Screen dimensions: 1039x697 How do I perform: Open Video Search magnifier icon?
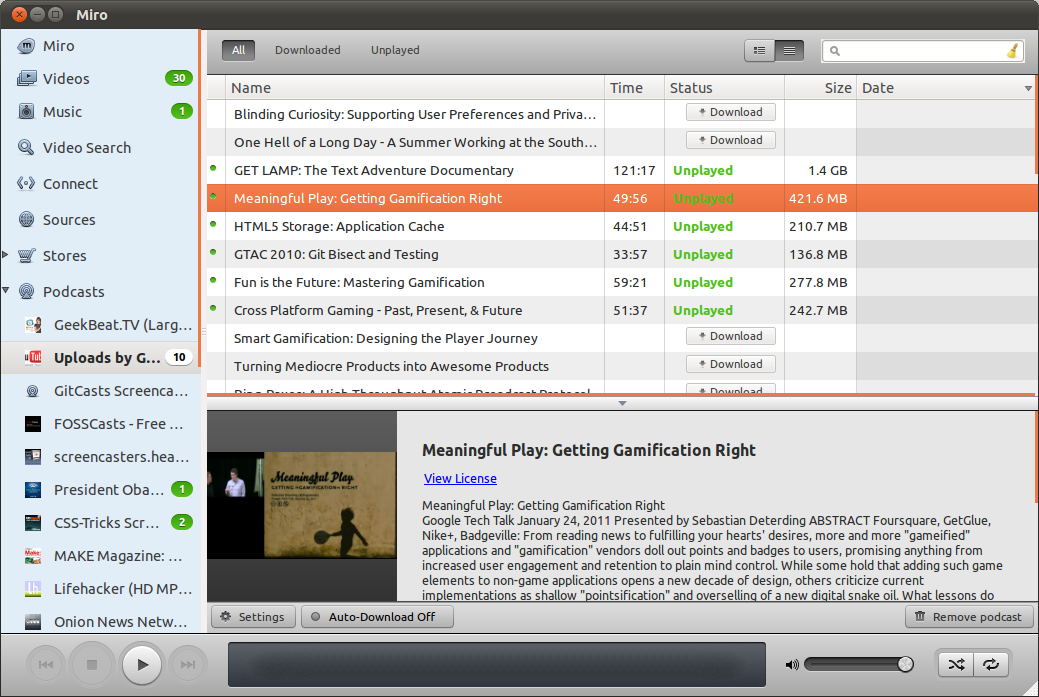pyautogui.click(x=26, y=147)
